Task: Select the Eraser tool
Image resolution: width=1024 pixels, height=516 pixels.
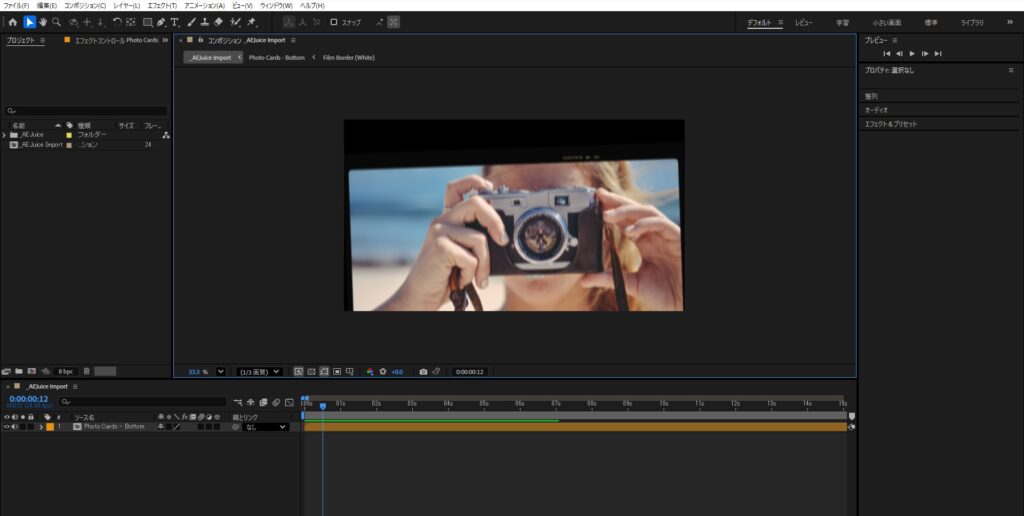Action: click(218, 22)
